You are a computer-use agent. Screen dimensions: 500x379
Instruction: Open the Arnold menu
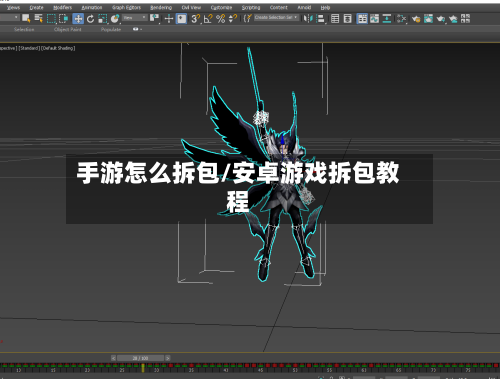(304, 7)
